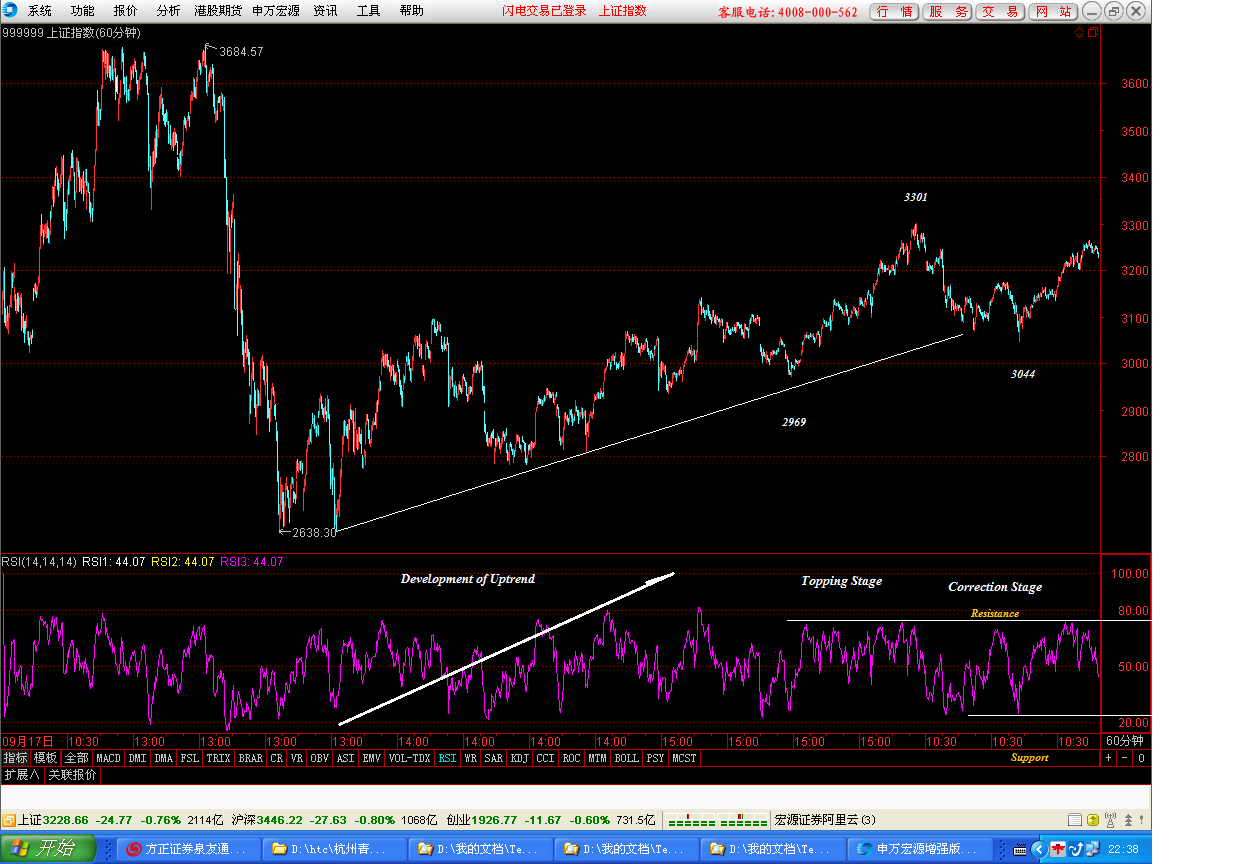Click the 闪电交易已登录 link
This screenshot has height=864, width=1259.
[x=544, y=11]
